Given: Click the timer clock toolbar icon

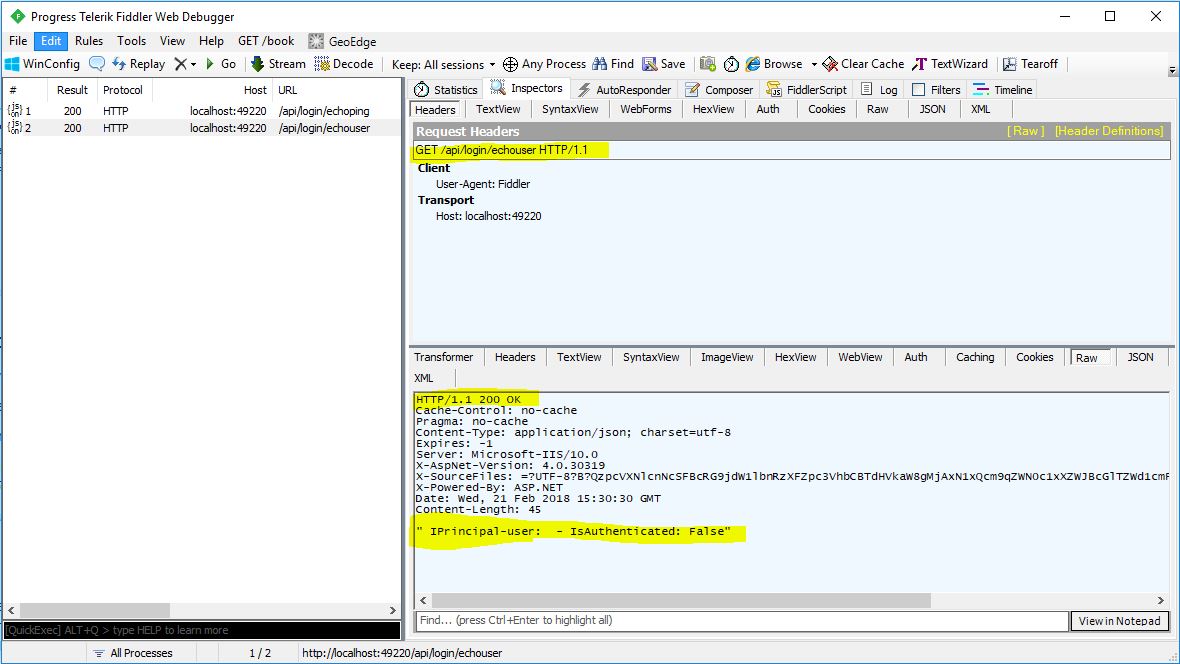Looking at the screenshot, I should [731, 64].
